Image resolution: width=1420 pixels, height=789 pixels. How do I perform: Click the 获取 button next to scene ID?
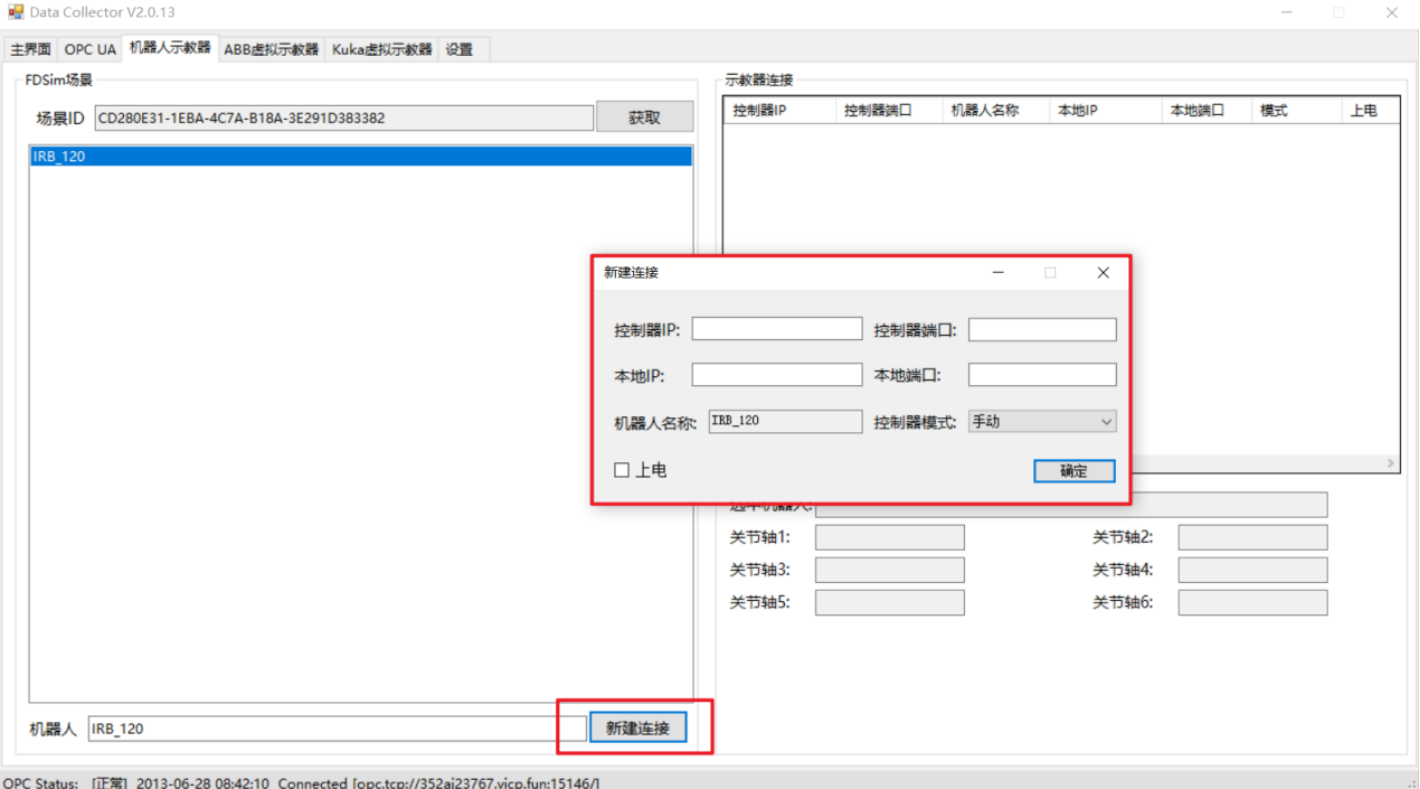[644, 117]
